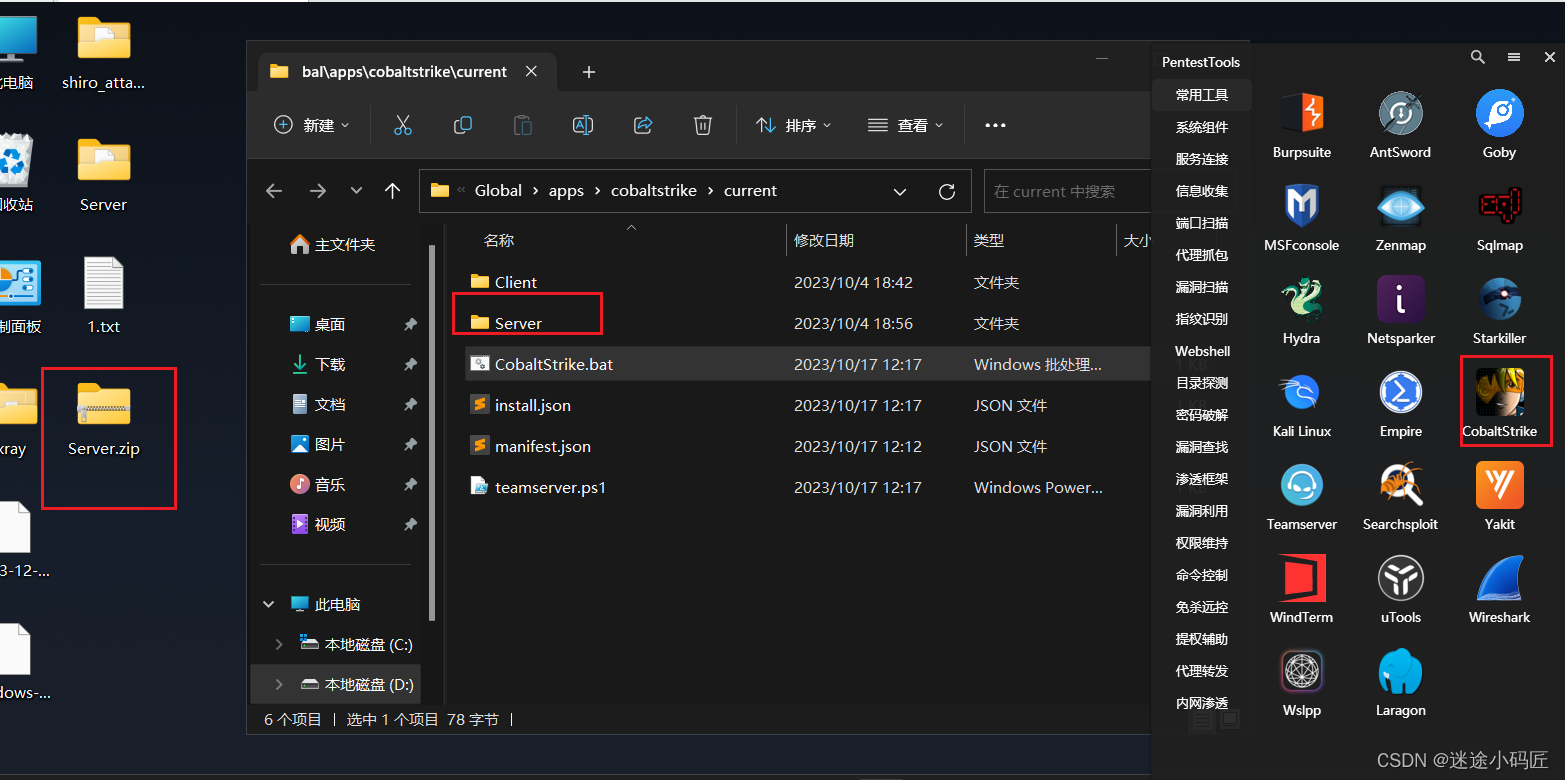The height and width of the screenshot is (780, 1565).
Task: Open the 排序 sorting dropdown
Action: pyautogui.click(x=793, y=125)
